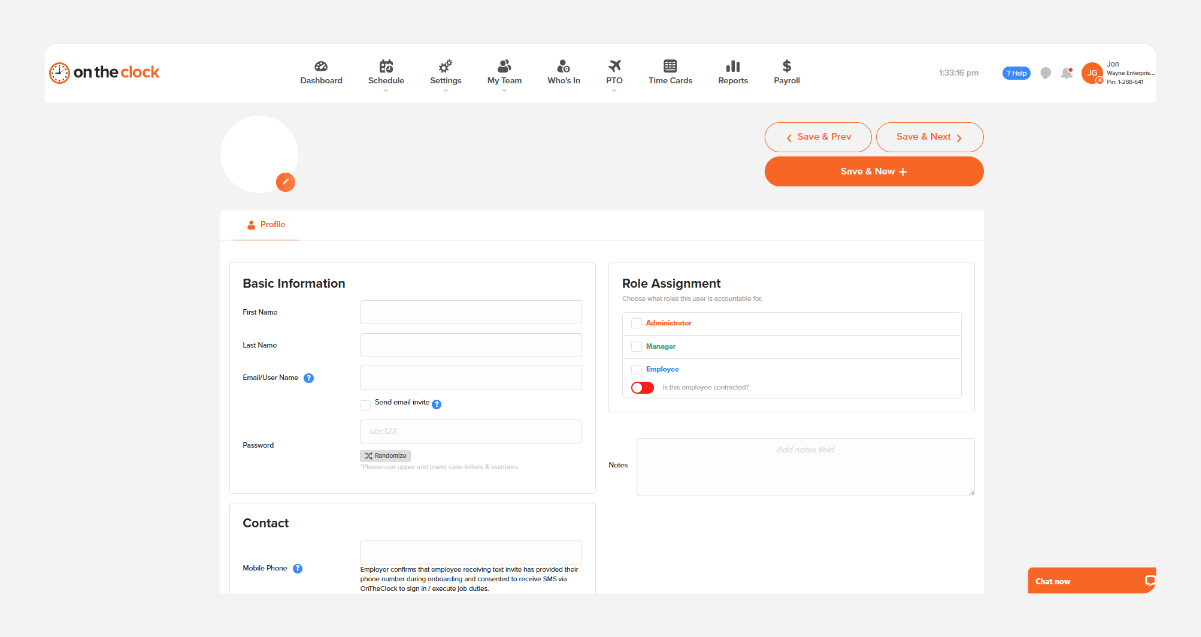This screenshot has width=1201, height=637.
Task: Edit profile photo with pencil icon
Action: 286,181
